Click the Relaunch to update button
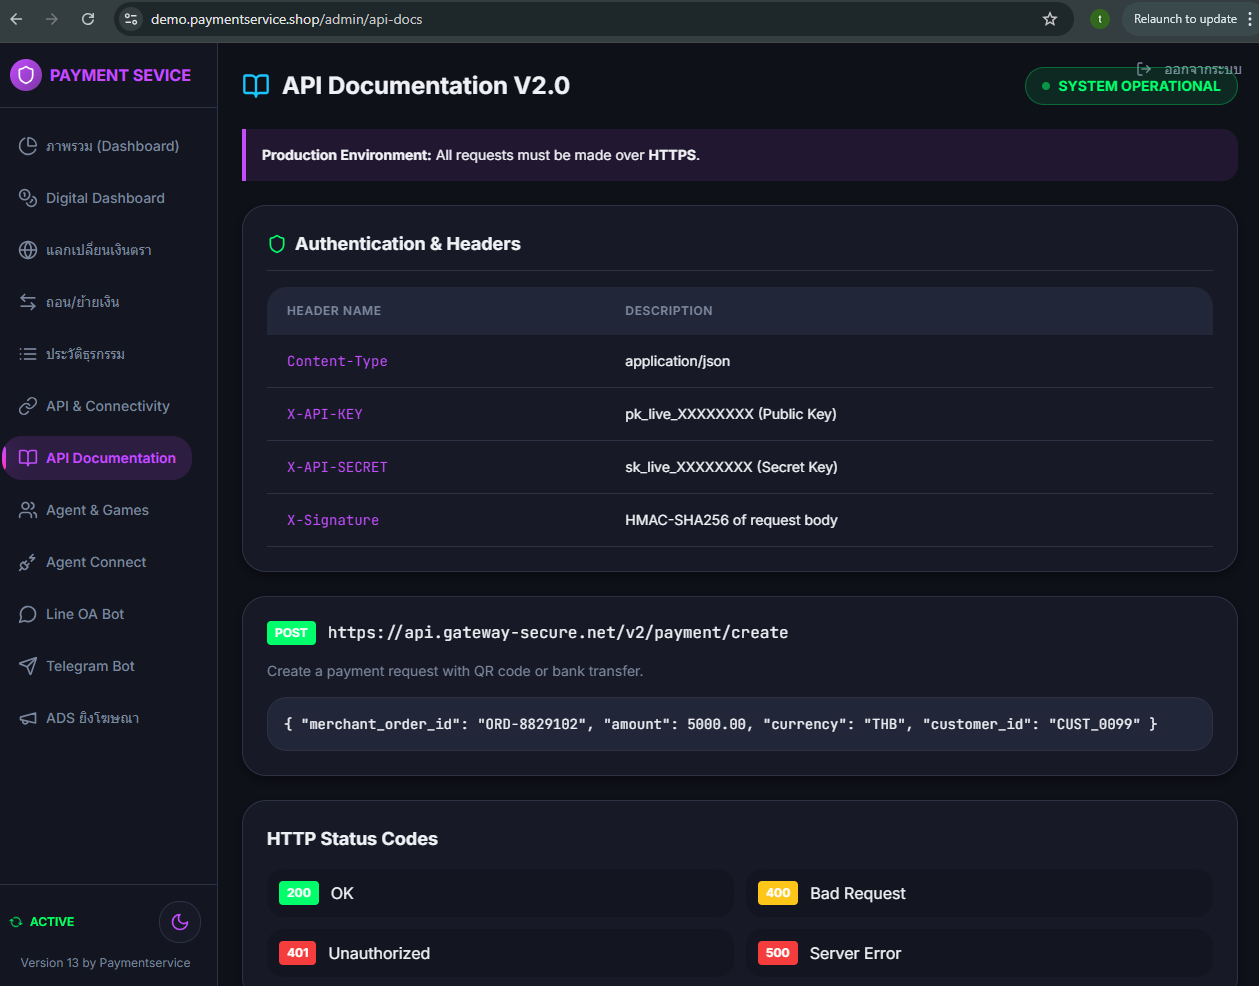The width and height of the screenshot is (1259, 986). 1185,19
